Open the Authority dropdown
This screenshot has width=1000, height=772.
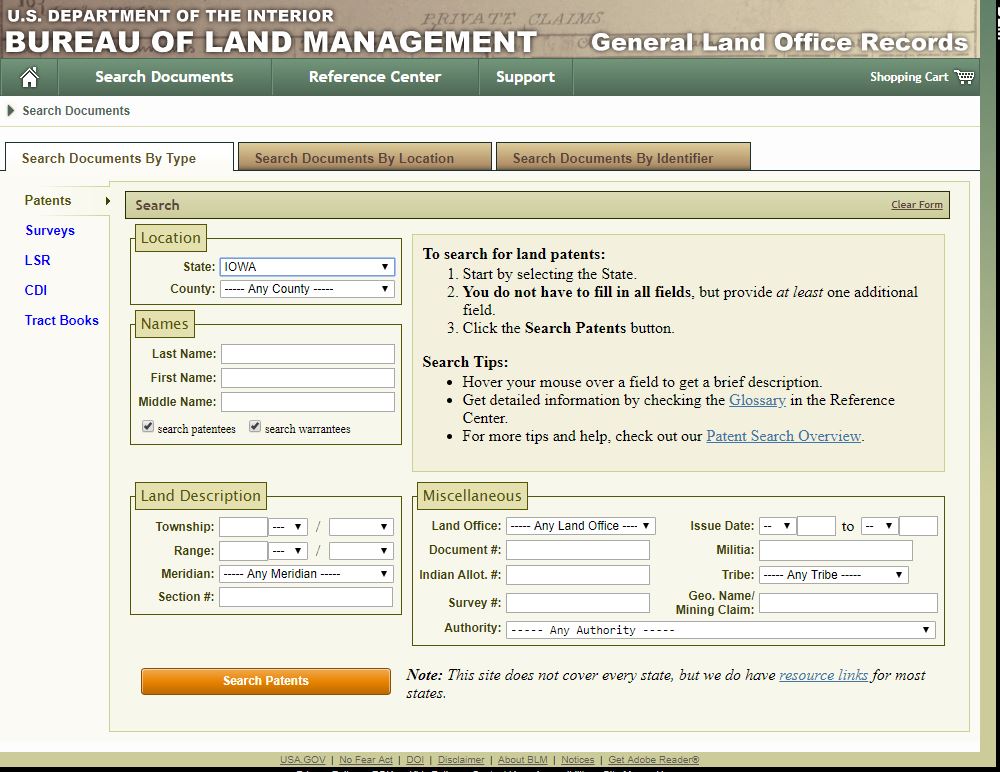click(x=721, y=630)
